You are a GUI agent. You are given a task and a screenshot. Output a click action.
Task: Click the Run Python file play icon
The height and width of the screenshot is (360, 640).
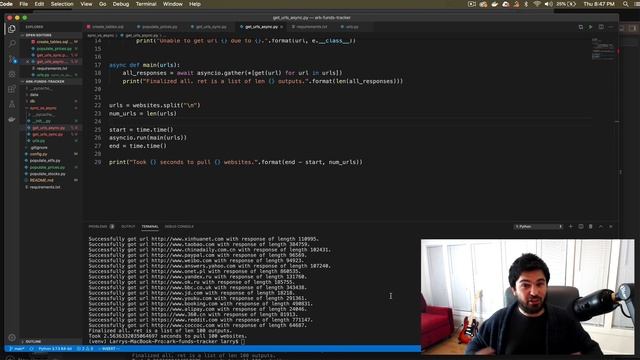tap(591, 27)
